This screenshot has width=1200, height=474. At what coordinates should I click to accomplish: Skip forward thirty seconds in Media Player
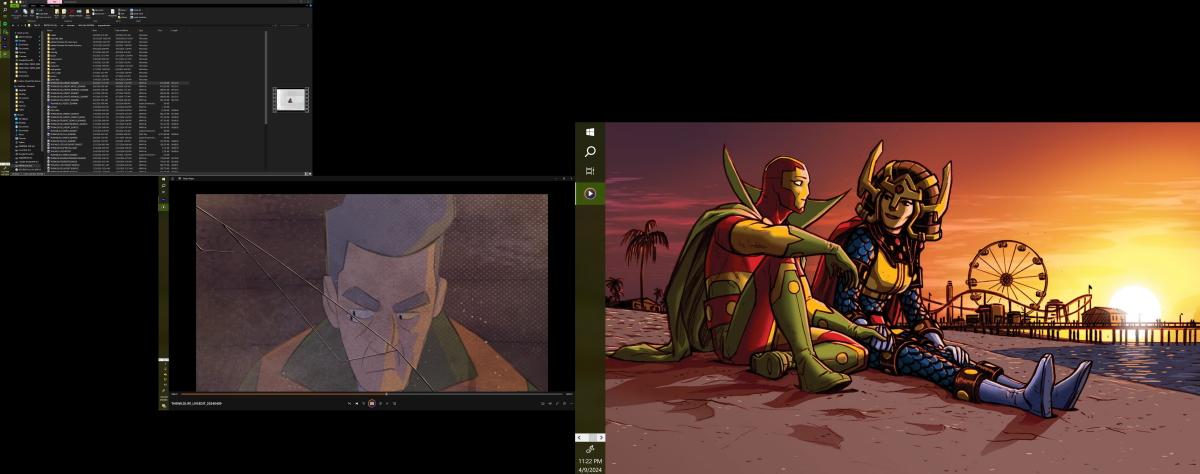[380, 403]
